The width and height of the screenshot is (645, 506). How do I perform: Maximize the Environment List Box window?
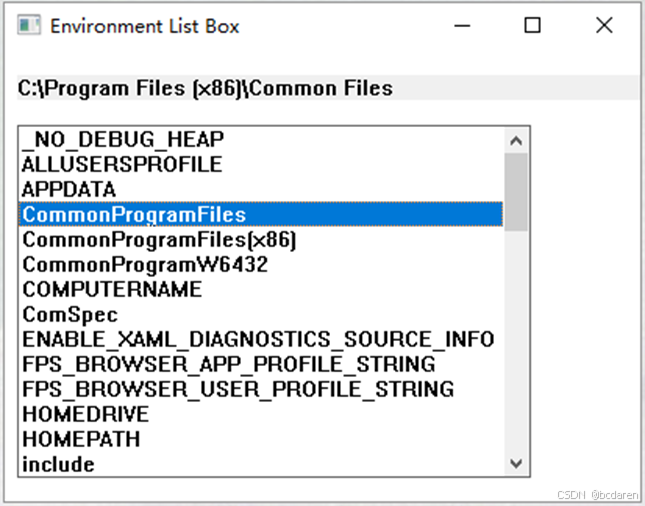click(x=532, y=26)
